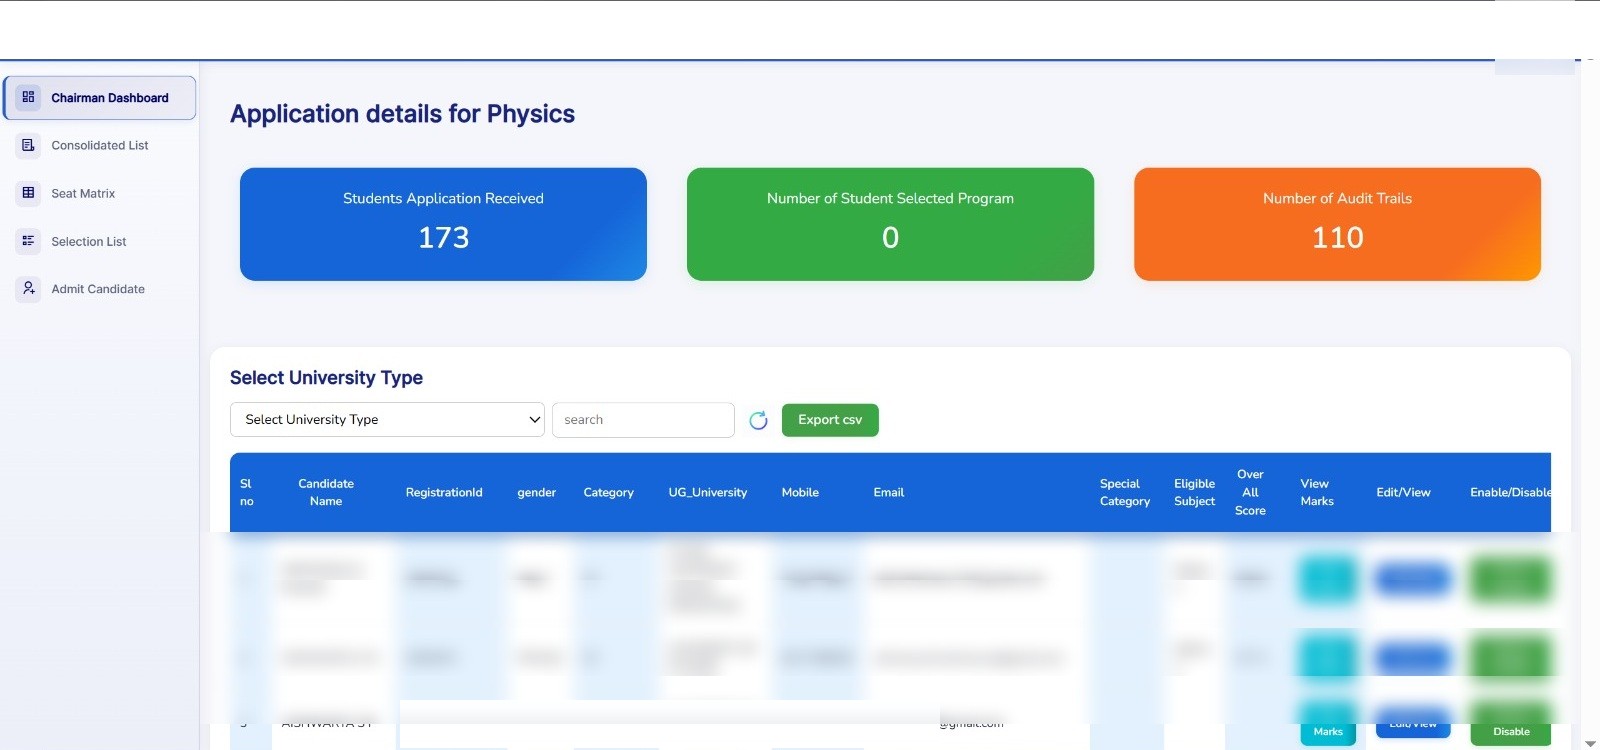This screenshot has width=1600, height=750.
Task: Click the Email column header
Action: (x=888, y=493)
